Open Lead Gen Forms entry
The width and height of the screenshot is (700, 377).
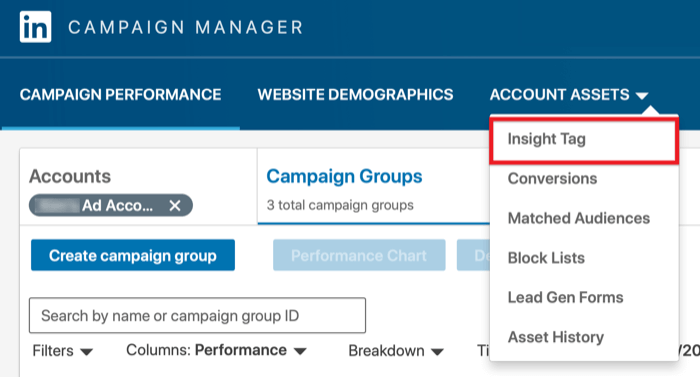tap(565, 297)
